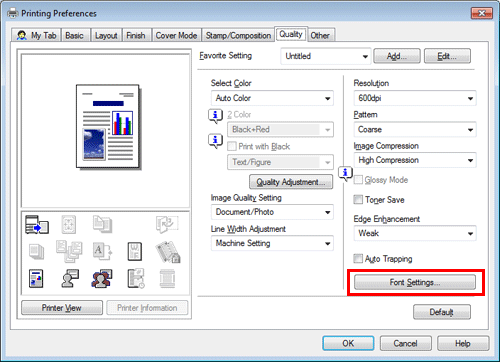Switch to the My Tab tab

point(36,35)
